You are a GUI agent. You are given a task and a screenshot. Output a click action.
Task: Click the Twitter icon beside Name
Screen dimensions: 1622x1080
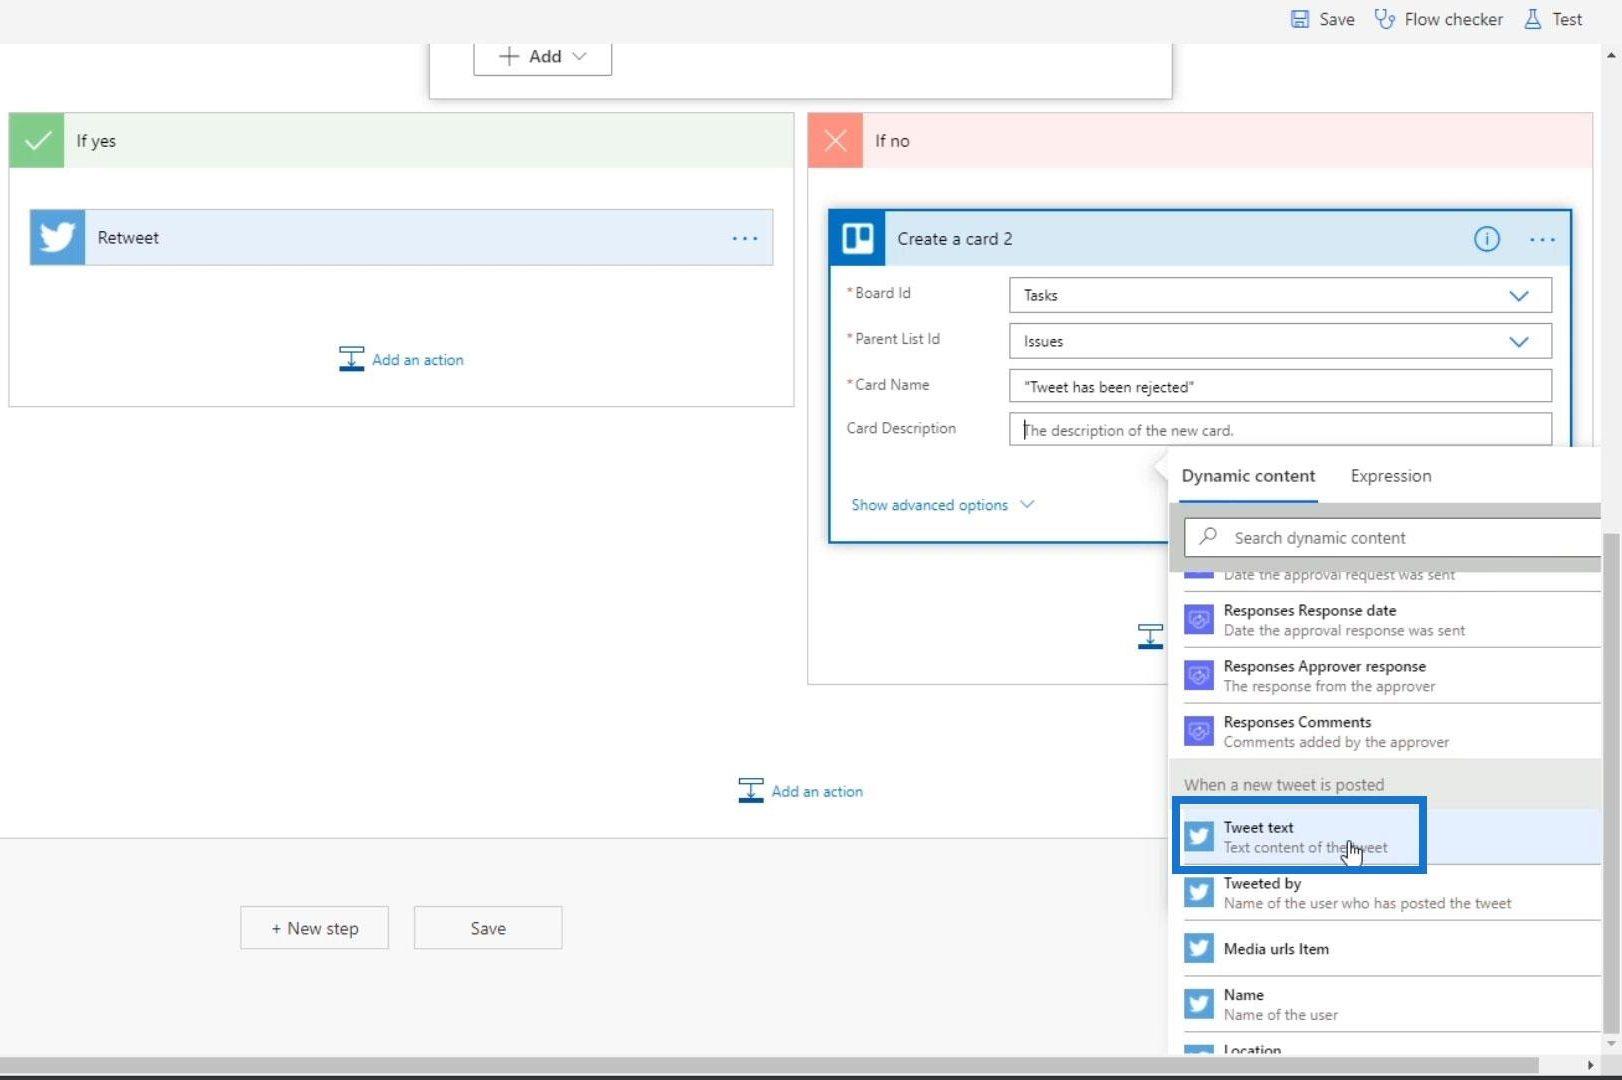pyautogui.click(x=1199, y=1004)
